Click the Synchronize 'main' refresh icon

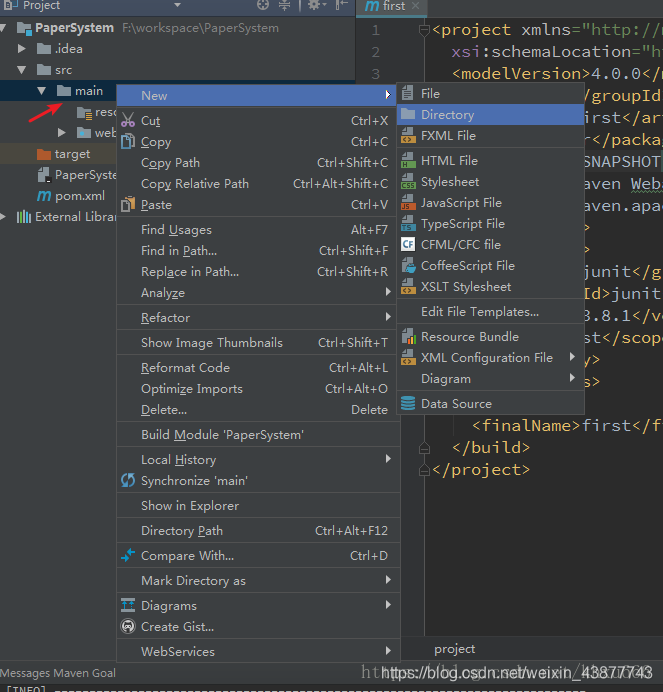click(128, 481)
